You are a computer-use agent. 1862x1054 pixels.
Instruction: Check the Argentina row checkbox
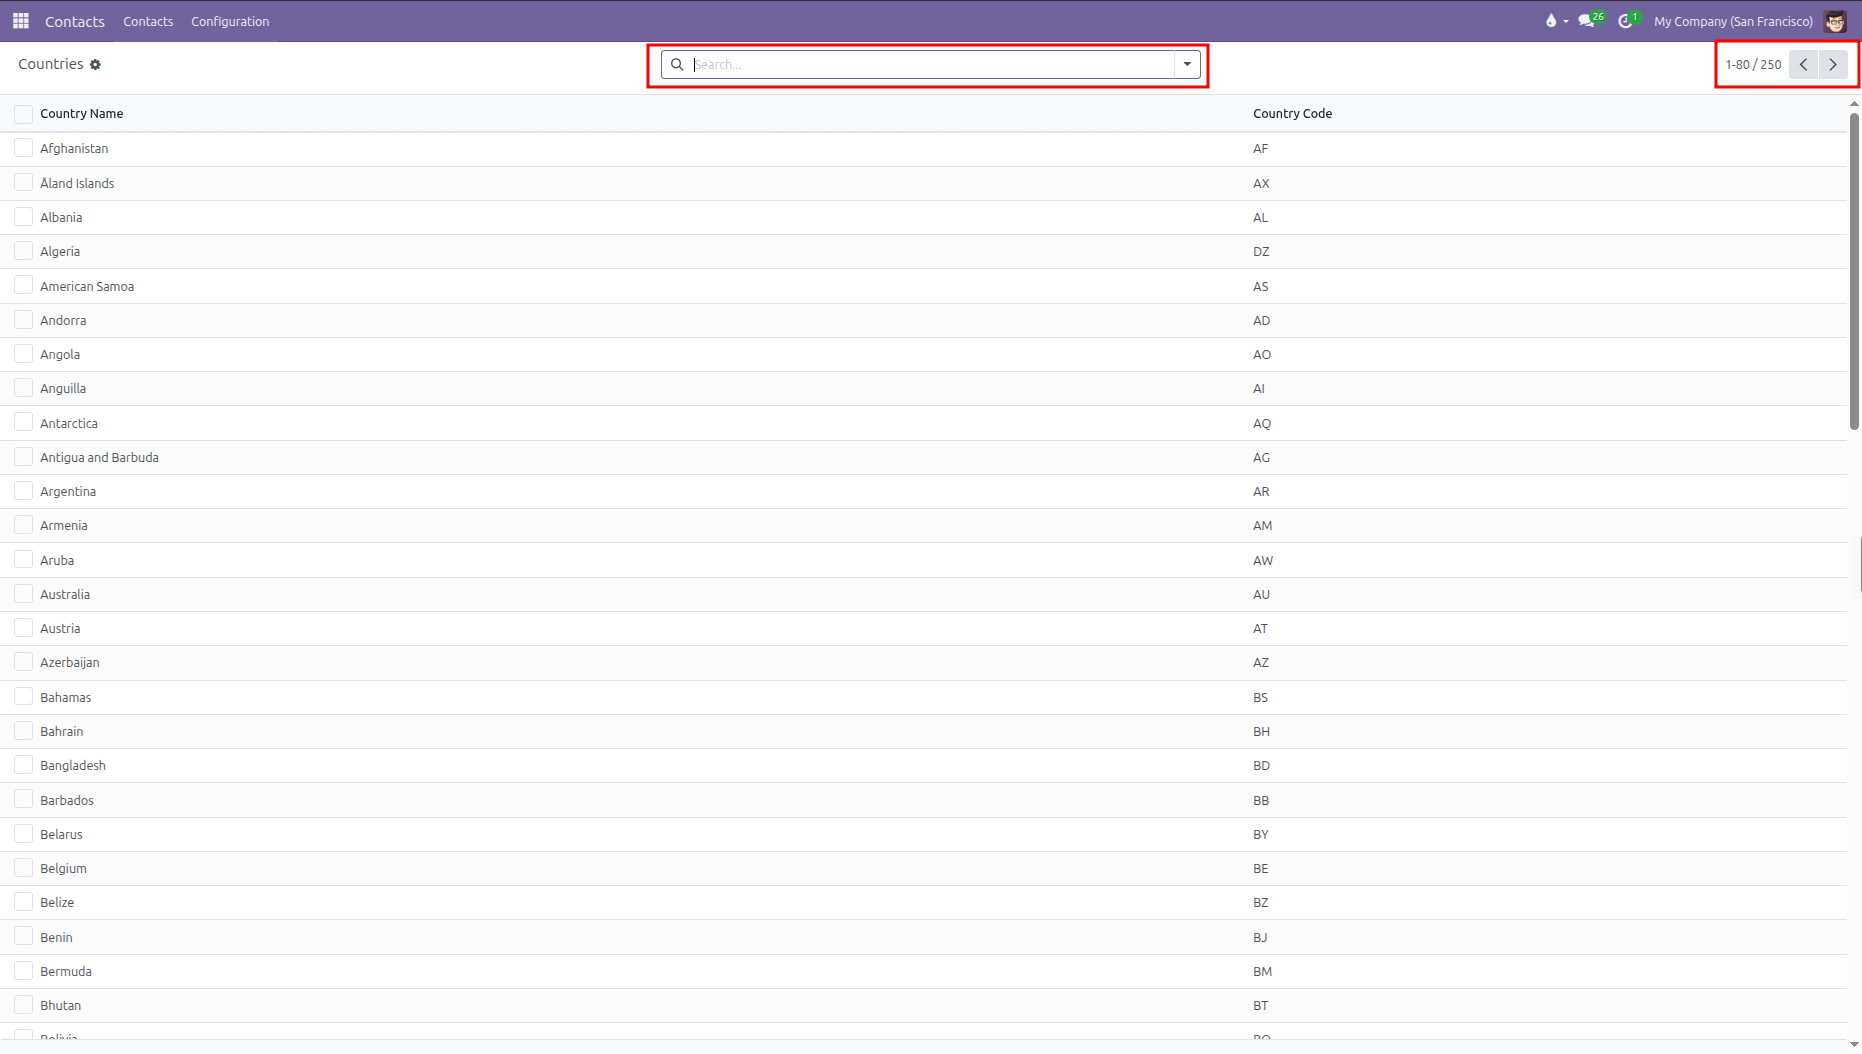tap(23, 491)
